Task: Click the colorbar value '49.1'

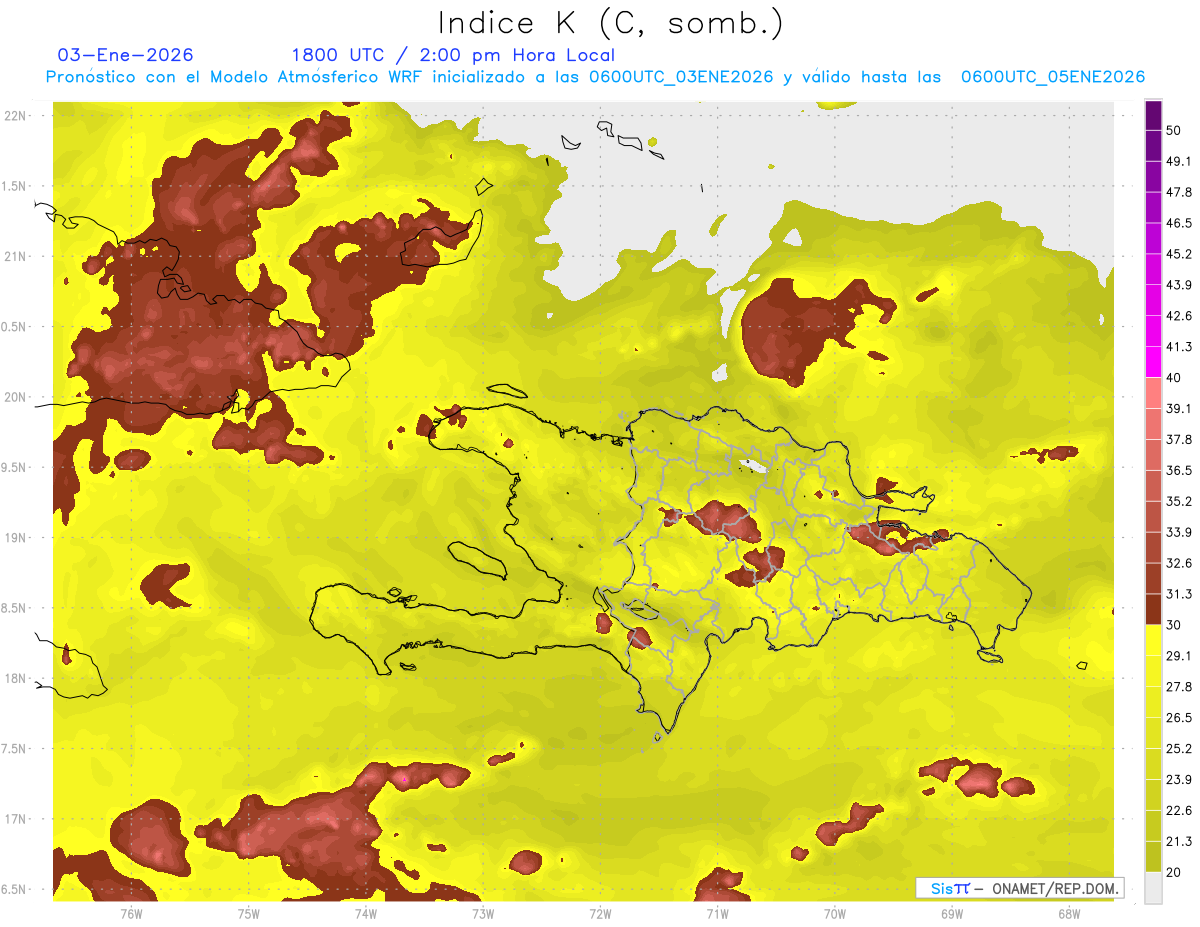Action: (1179, 161)
